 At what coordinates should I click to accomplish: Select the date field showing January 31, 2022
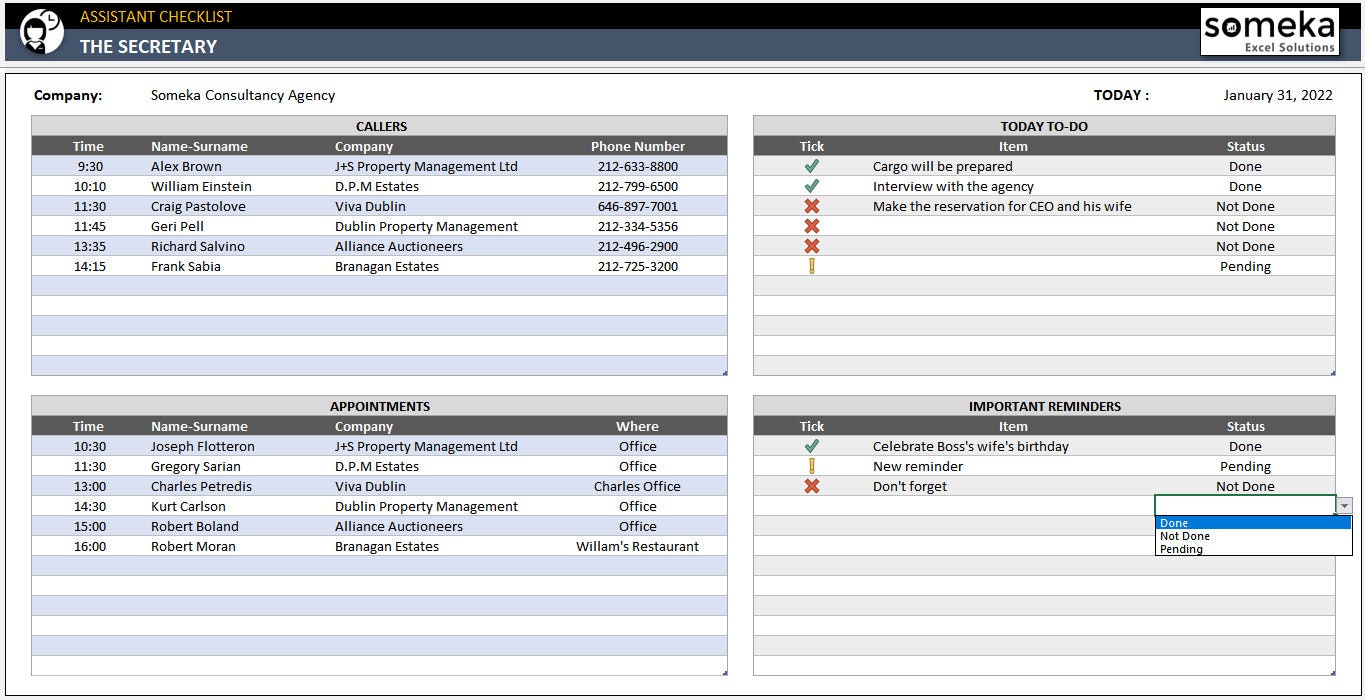tap(1277, 95)
